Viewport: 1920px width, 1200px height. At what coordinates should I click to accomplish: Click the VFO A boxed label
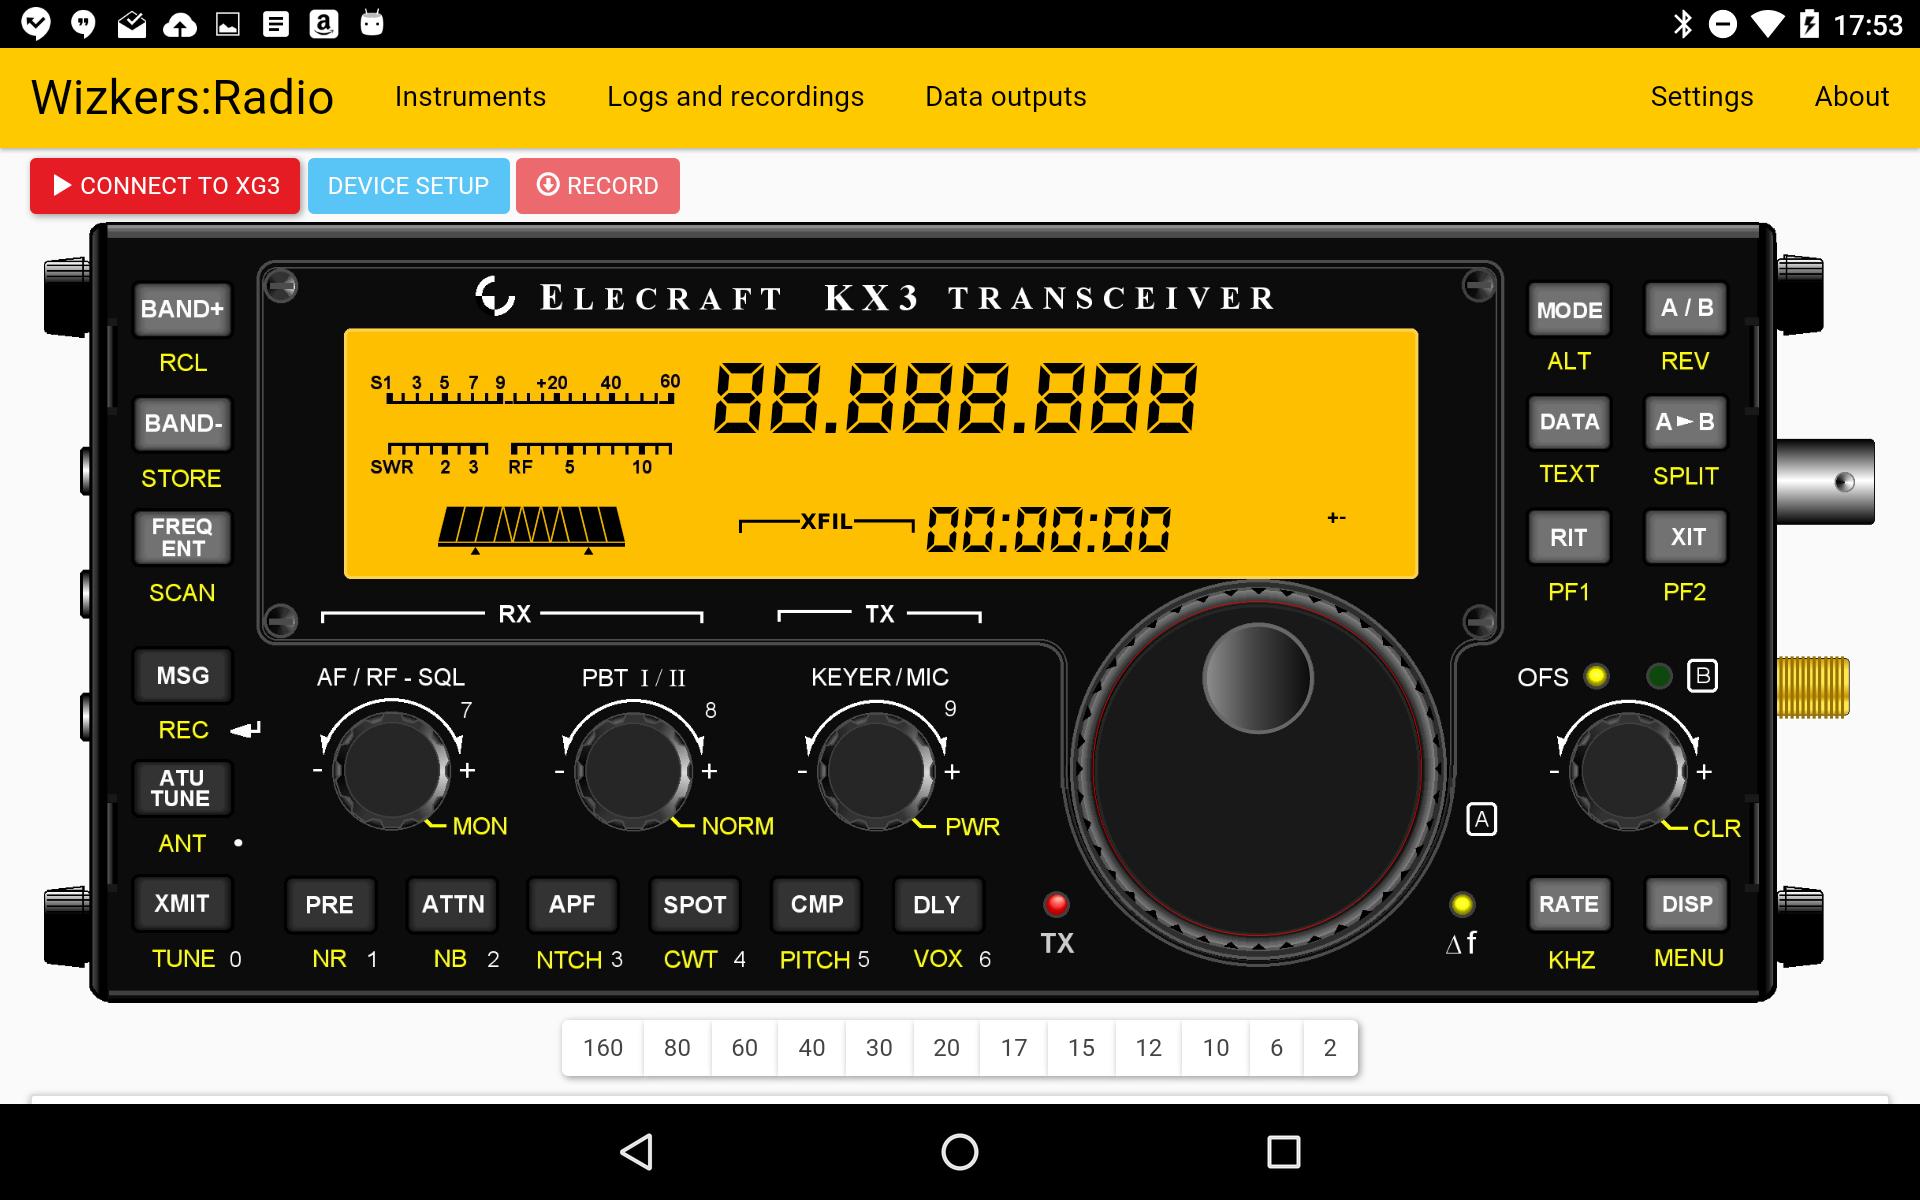click(x=1481, y=820)
